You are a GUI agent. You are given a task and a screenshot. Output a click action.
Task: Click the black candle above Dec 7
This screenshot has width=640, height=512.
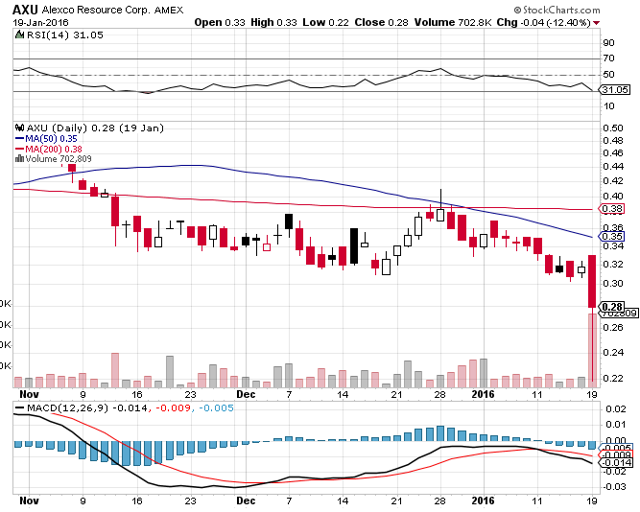[x=289, y=221]
